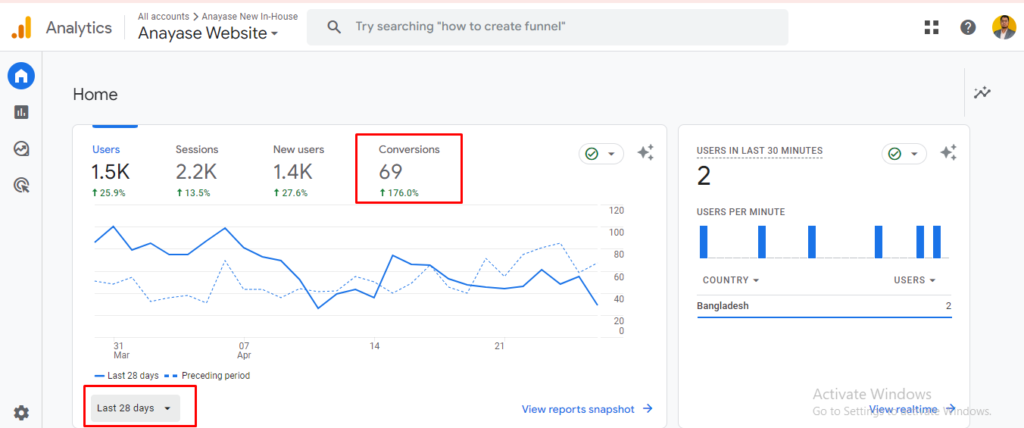This screenshot has height=428, width=1024.
Task: Open the Anayase Website property selector
Action: pyautogui.click(x=208, y=34)
